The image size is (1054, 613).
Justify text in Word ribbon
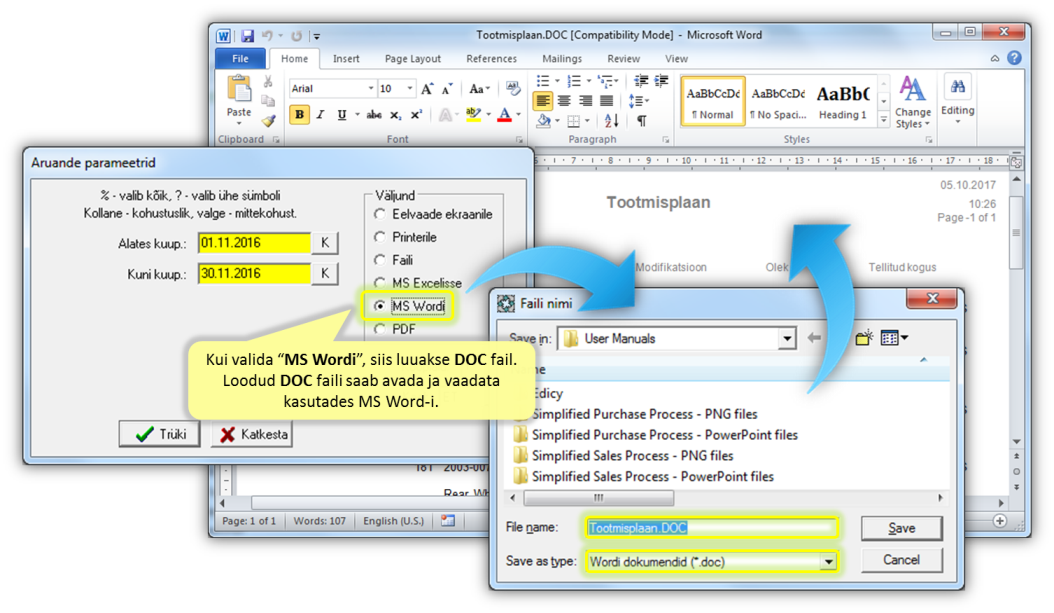pos(606,101)
